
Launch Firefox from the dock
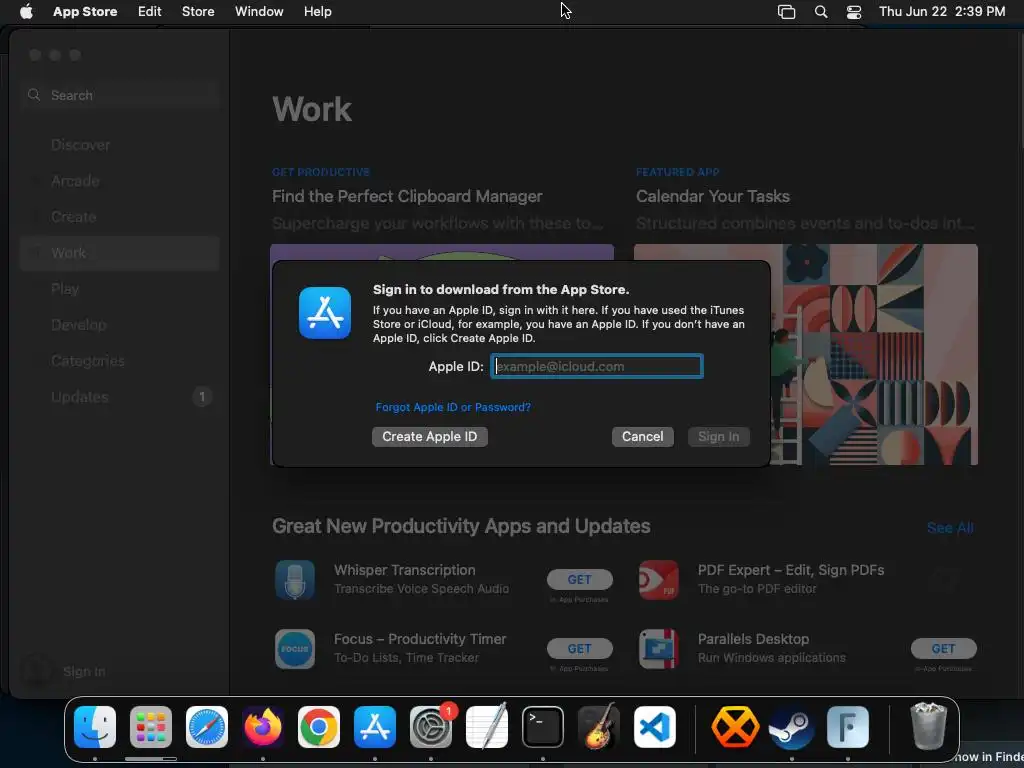263,727
